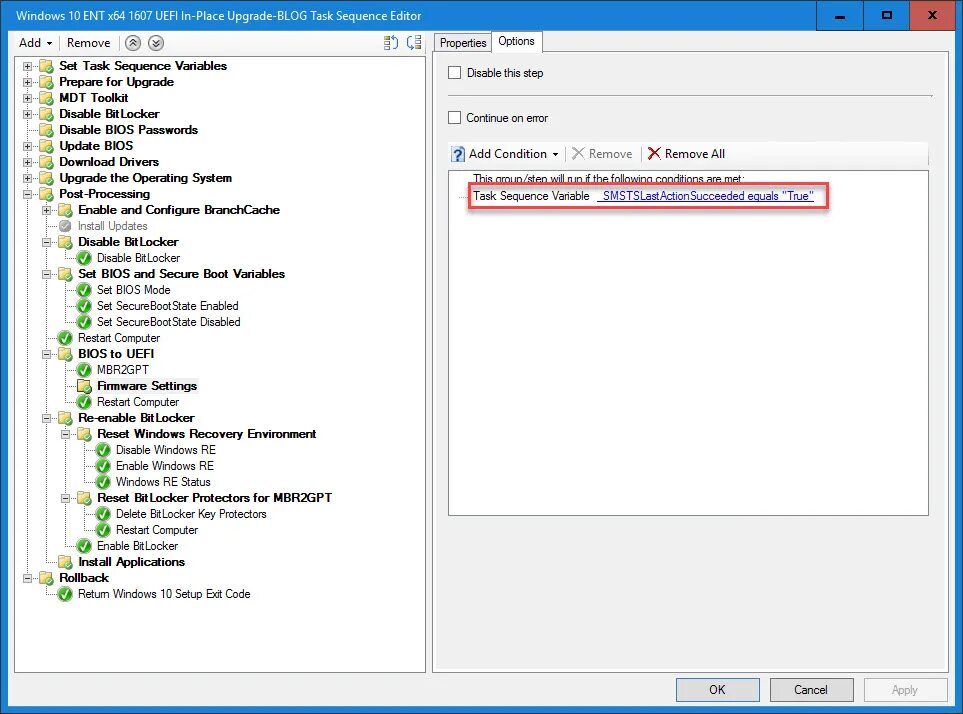Click Remove All conditions
Image resolution: width=963 pixels, height=714 pixels.
[x=687, y=154]
